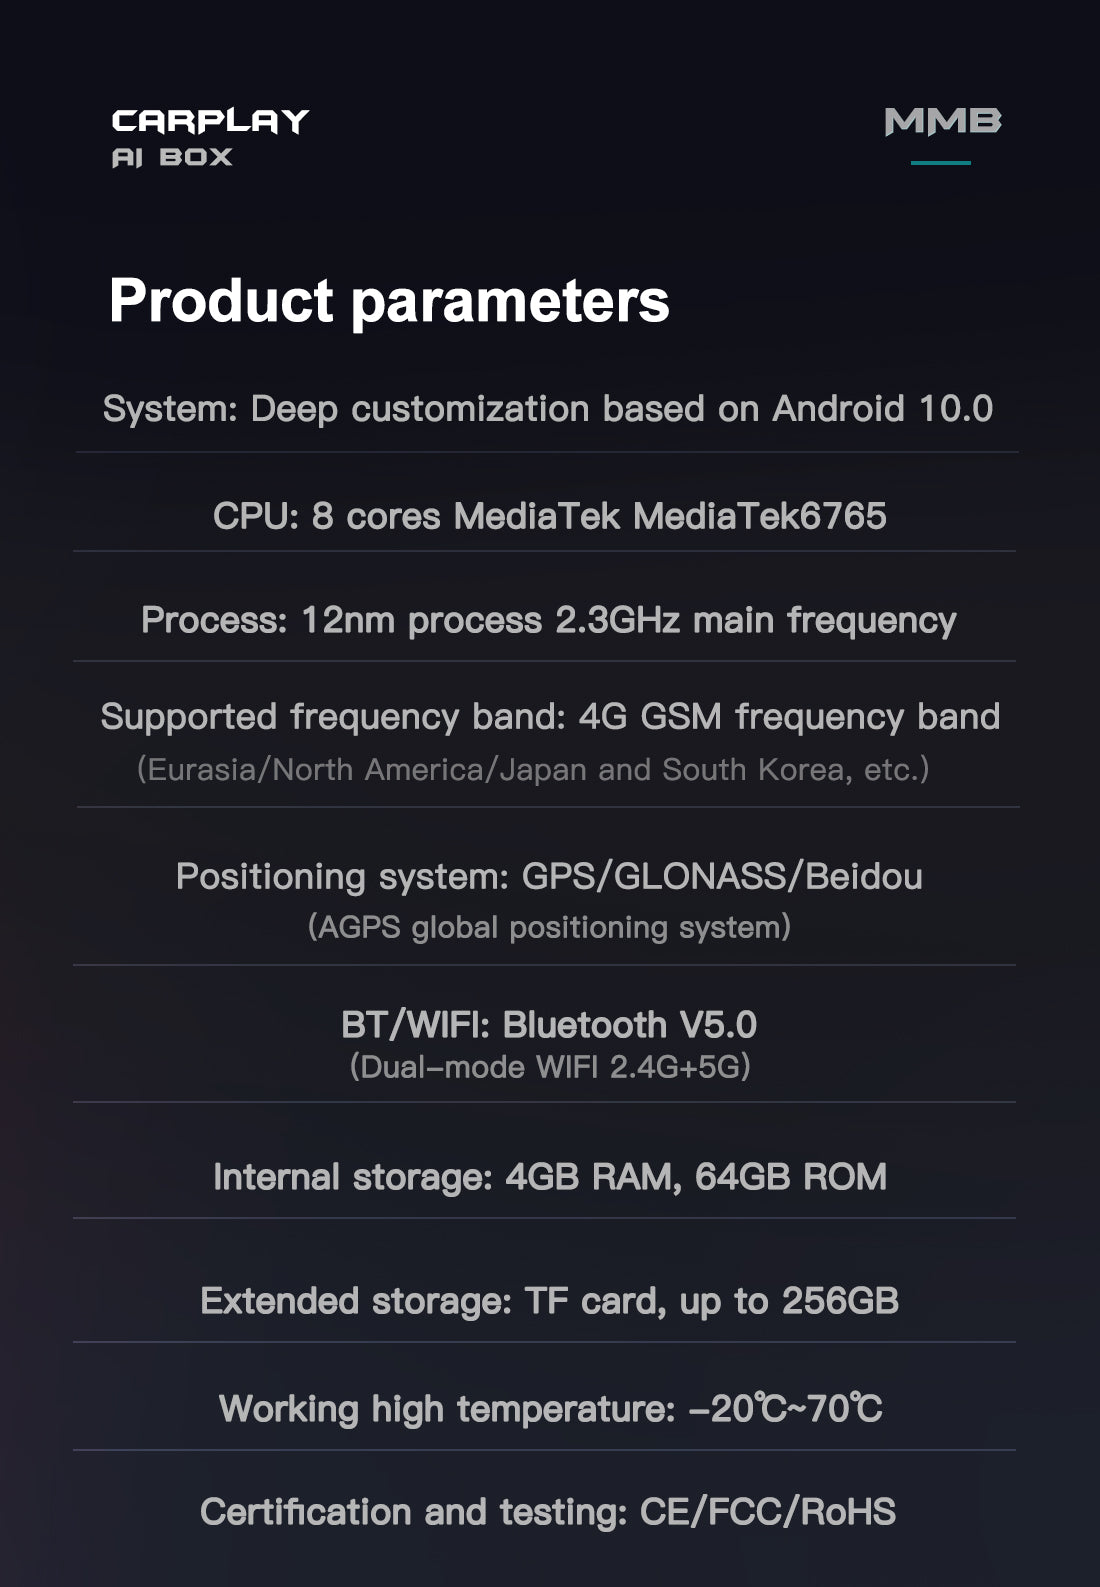Select the Product parameters heading
Screen dimensions: 1100x1587
click(389, 300)
